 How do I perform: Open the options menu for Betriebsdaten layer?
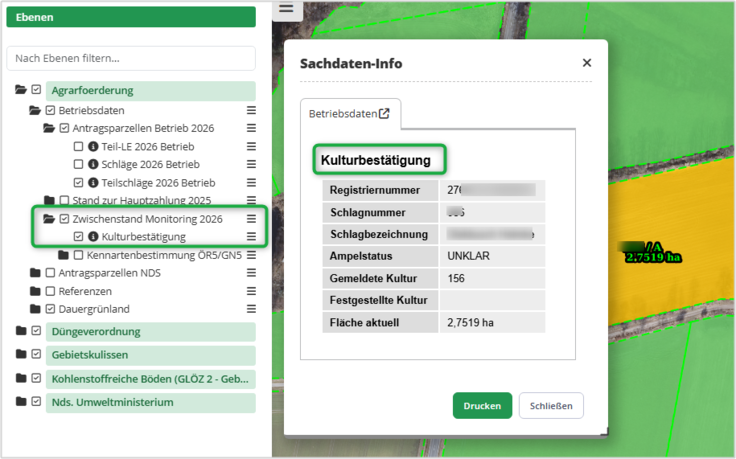[251, 110]
